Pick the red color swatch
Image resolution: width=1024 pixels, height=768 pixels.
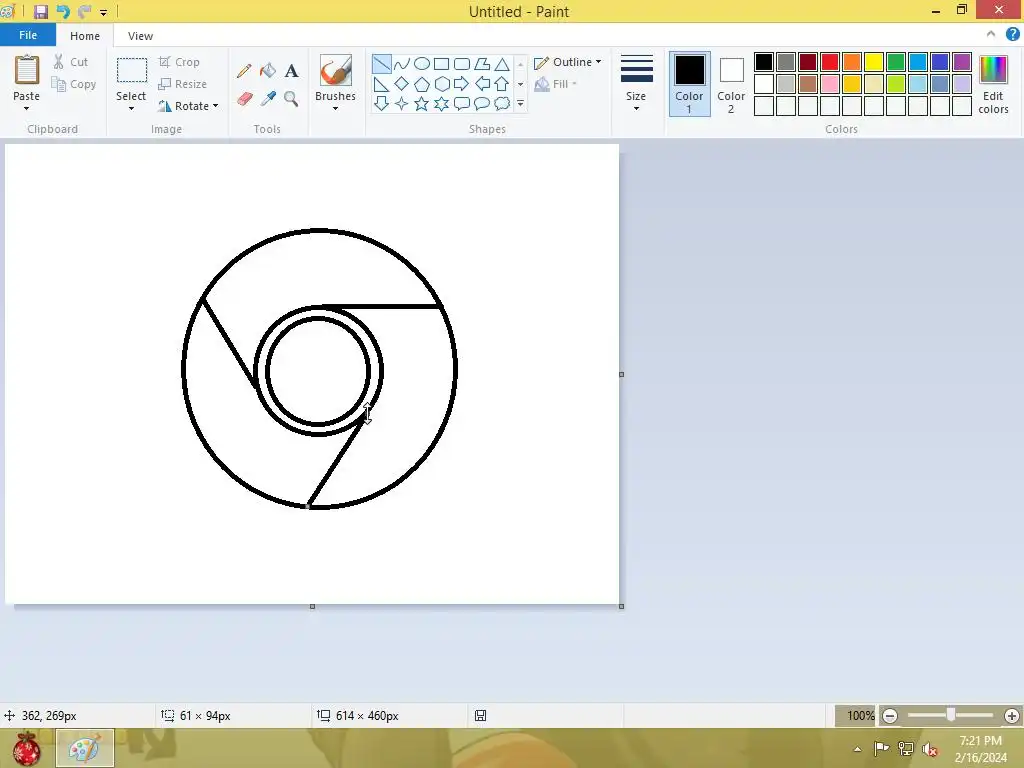point(830,62)
